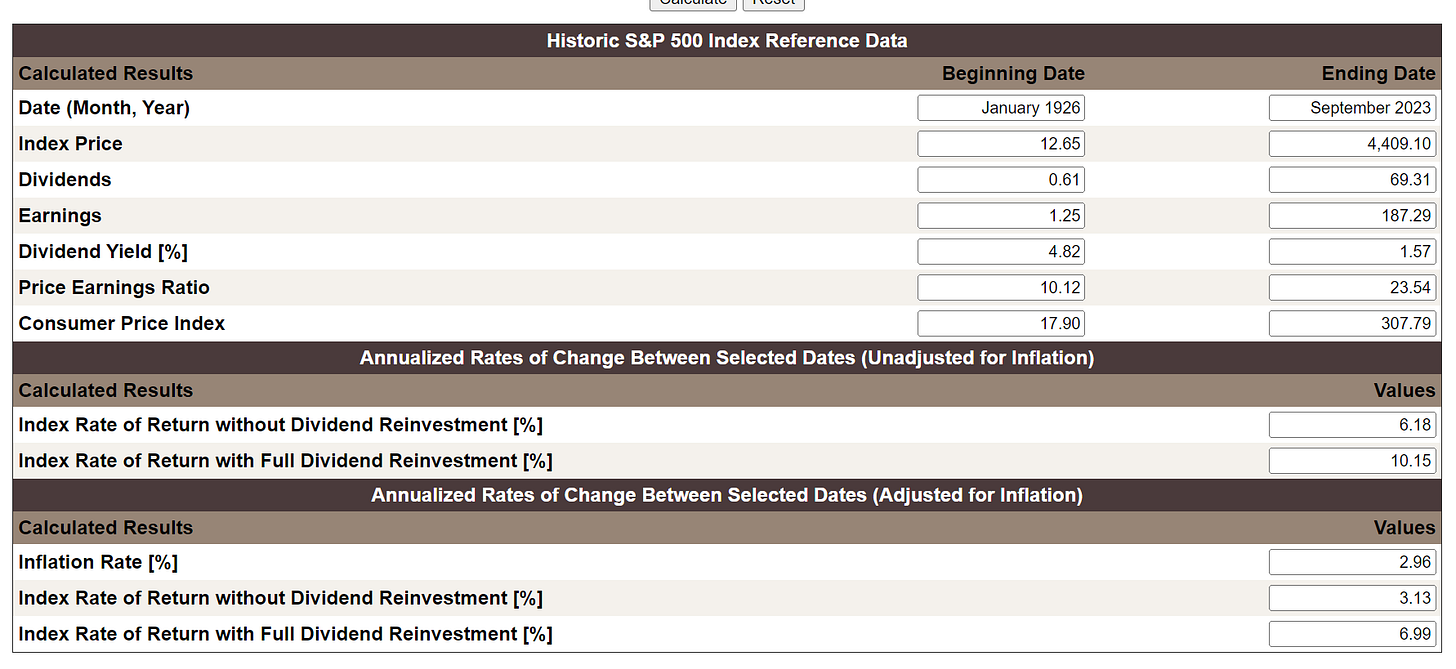Click the Beginning Date field showing January 1926

point(1001,108)
